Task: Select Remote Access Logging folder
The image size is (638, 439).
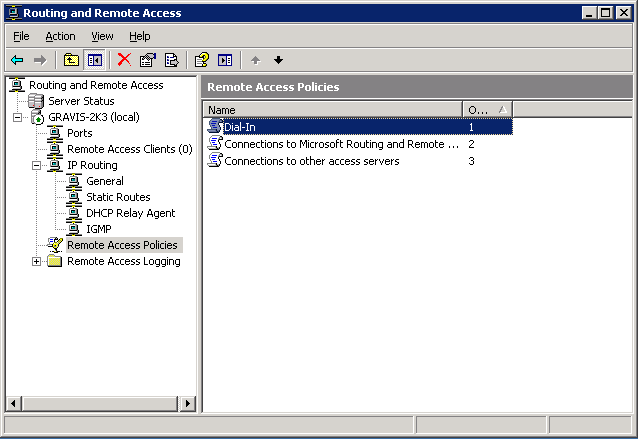Action: [124, 261]
